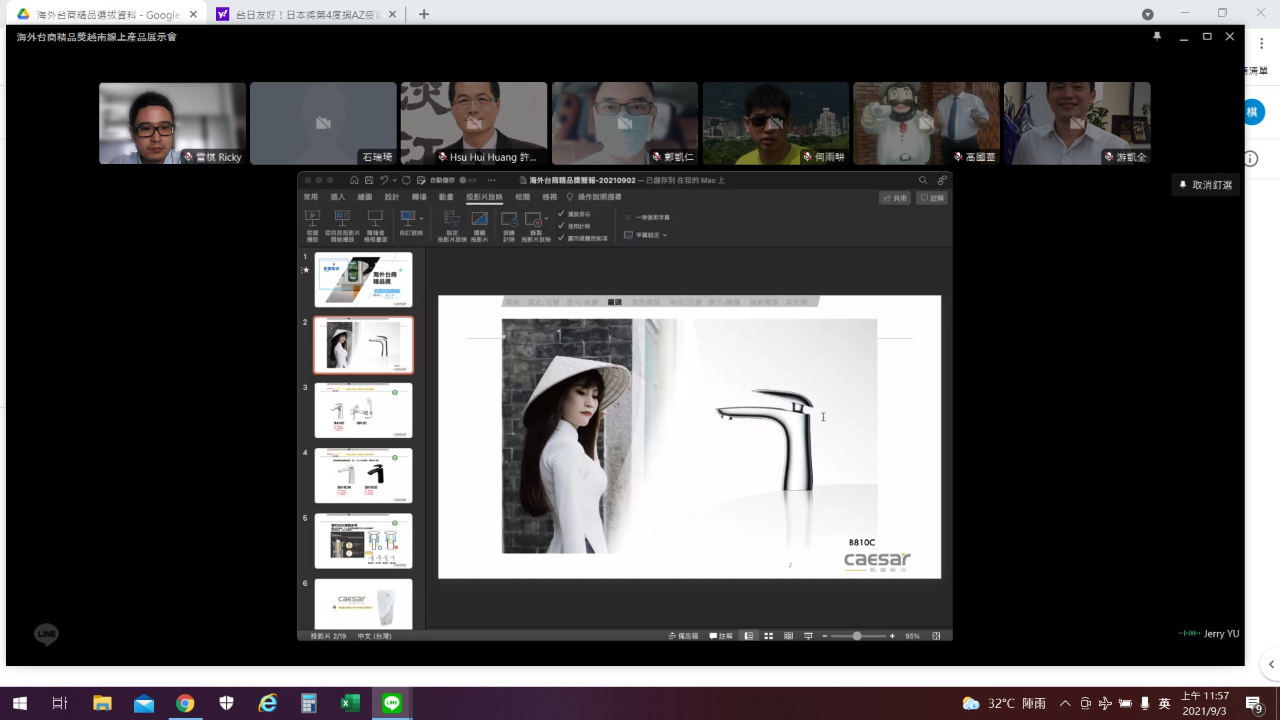1280x720 pixels.
Task: Open the 自訂放映 dropdown arrow
Action: pos(422,218)
